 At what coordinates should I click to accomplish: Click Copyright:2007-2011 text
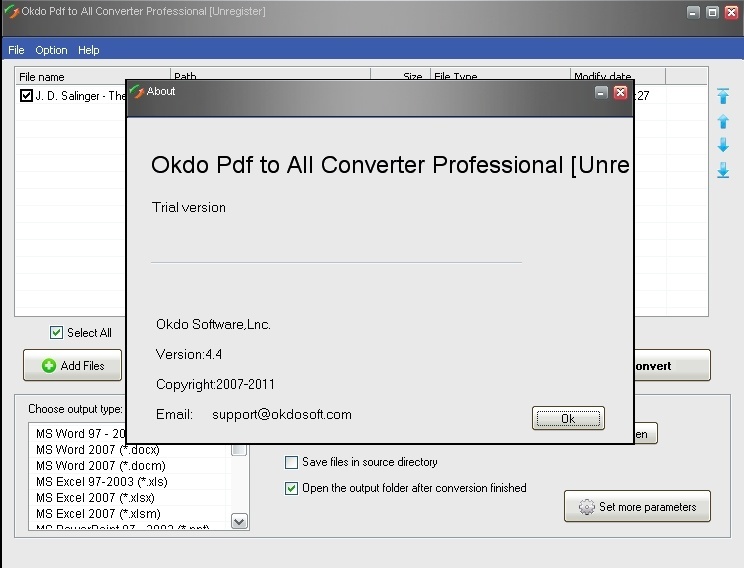coord(215,384)
